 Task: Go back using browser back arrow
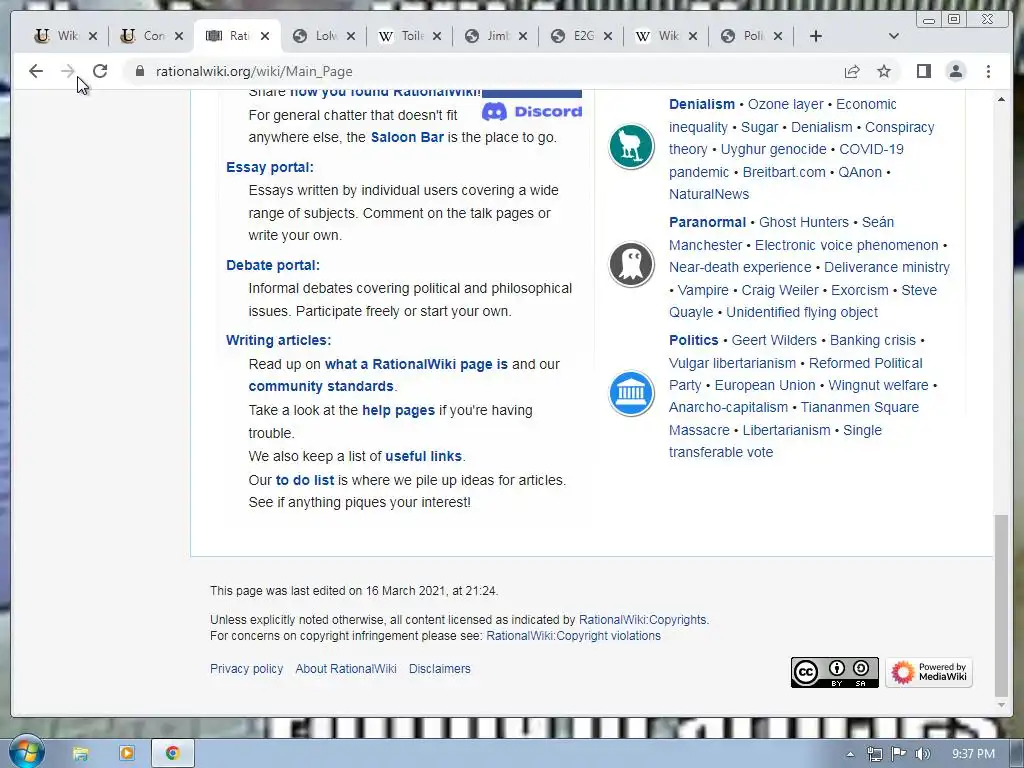tap(36, 71)
